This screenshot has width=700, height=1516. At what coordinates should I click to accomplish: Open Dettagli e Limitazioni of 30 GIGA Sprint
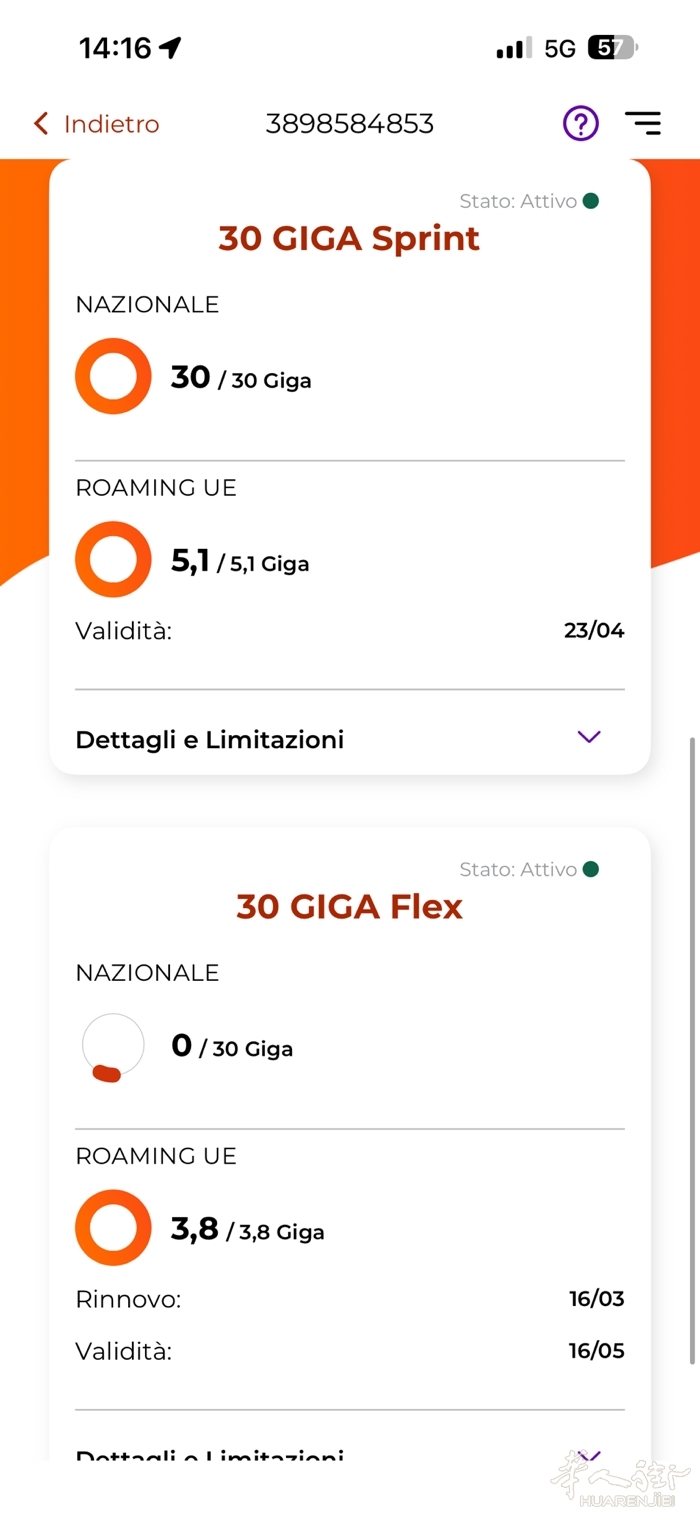[210, 740]
